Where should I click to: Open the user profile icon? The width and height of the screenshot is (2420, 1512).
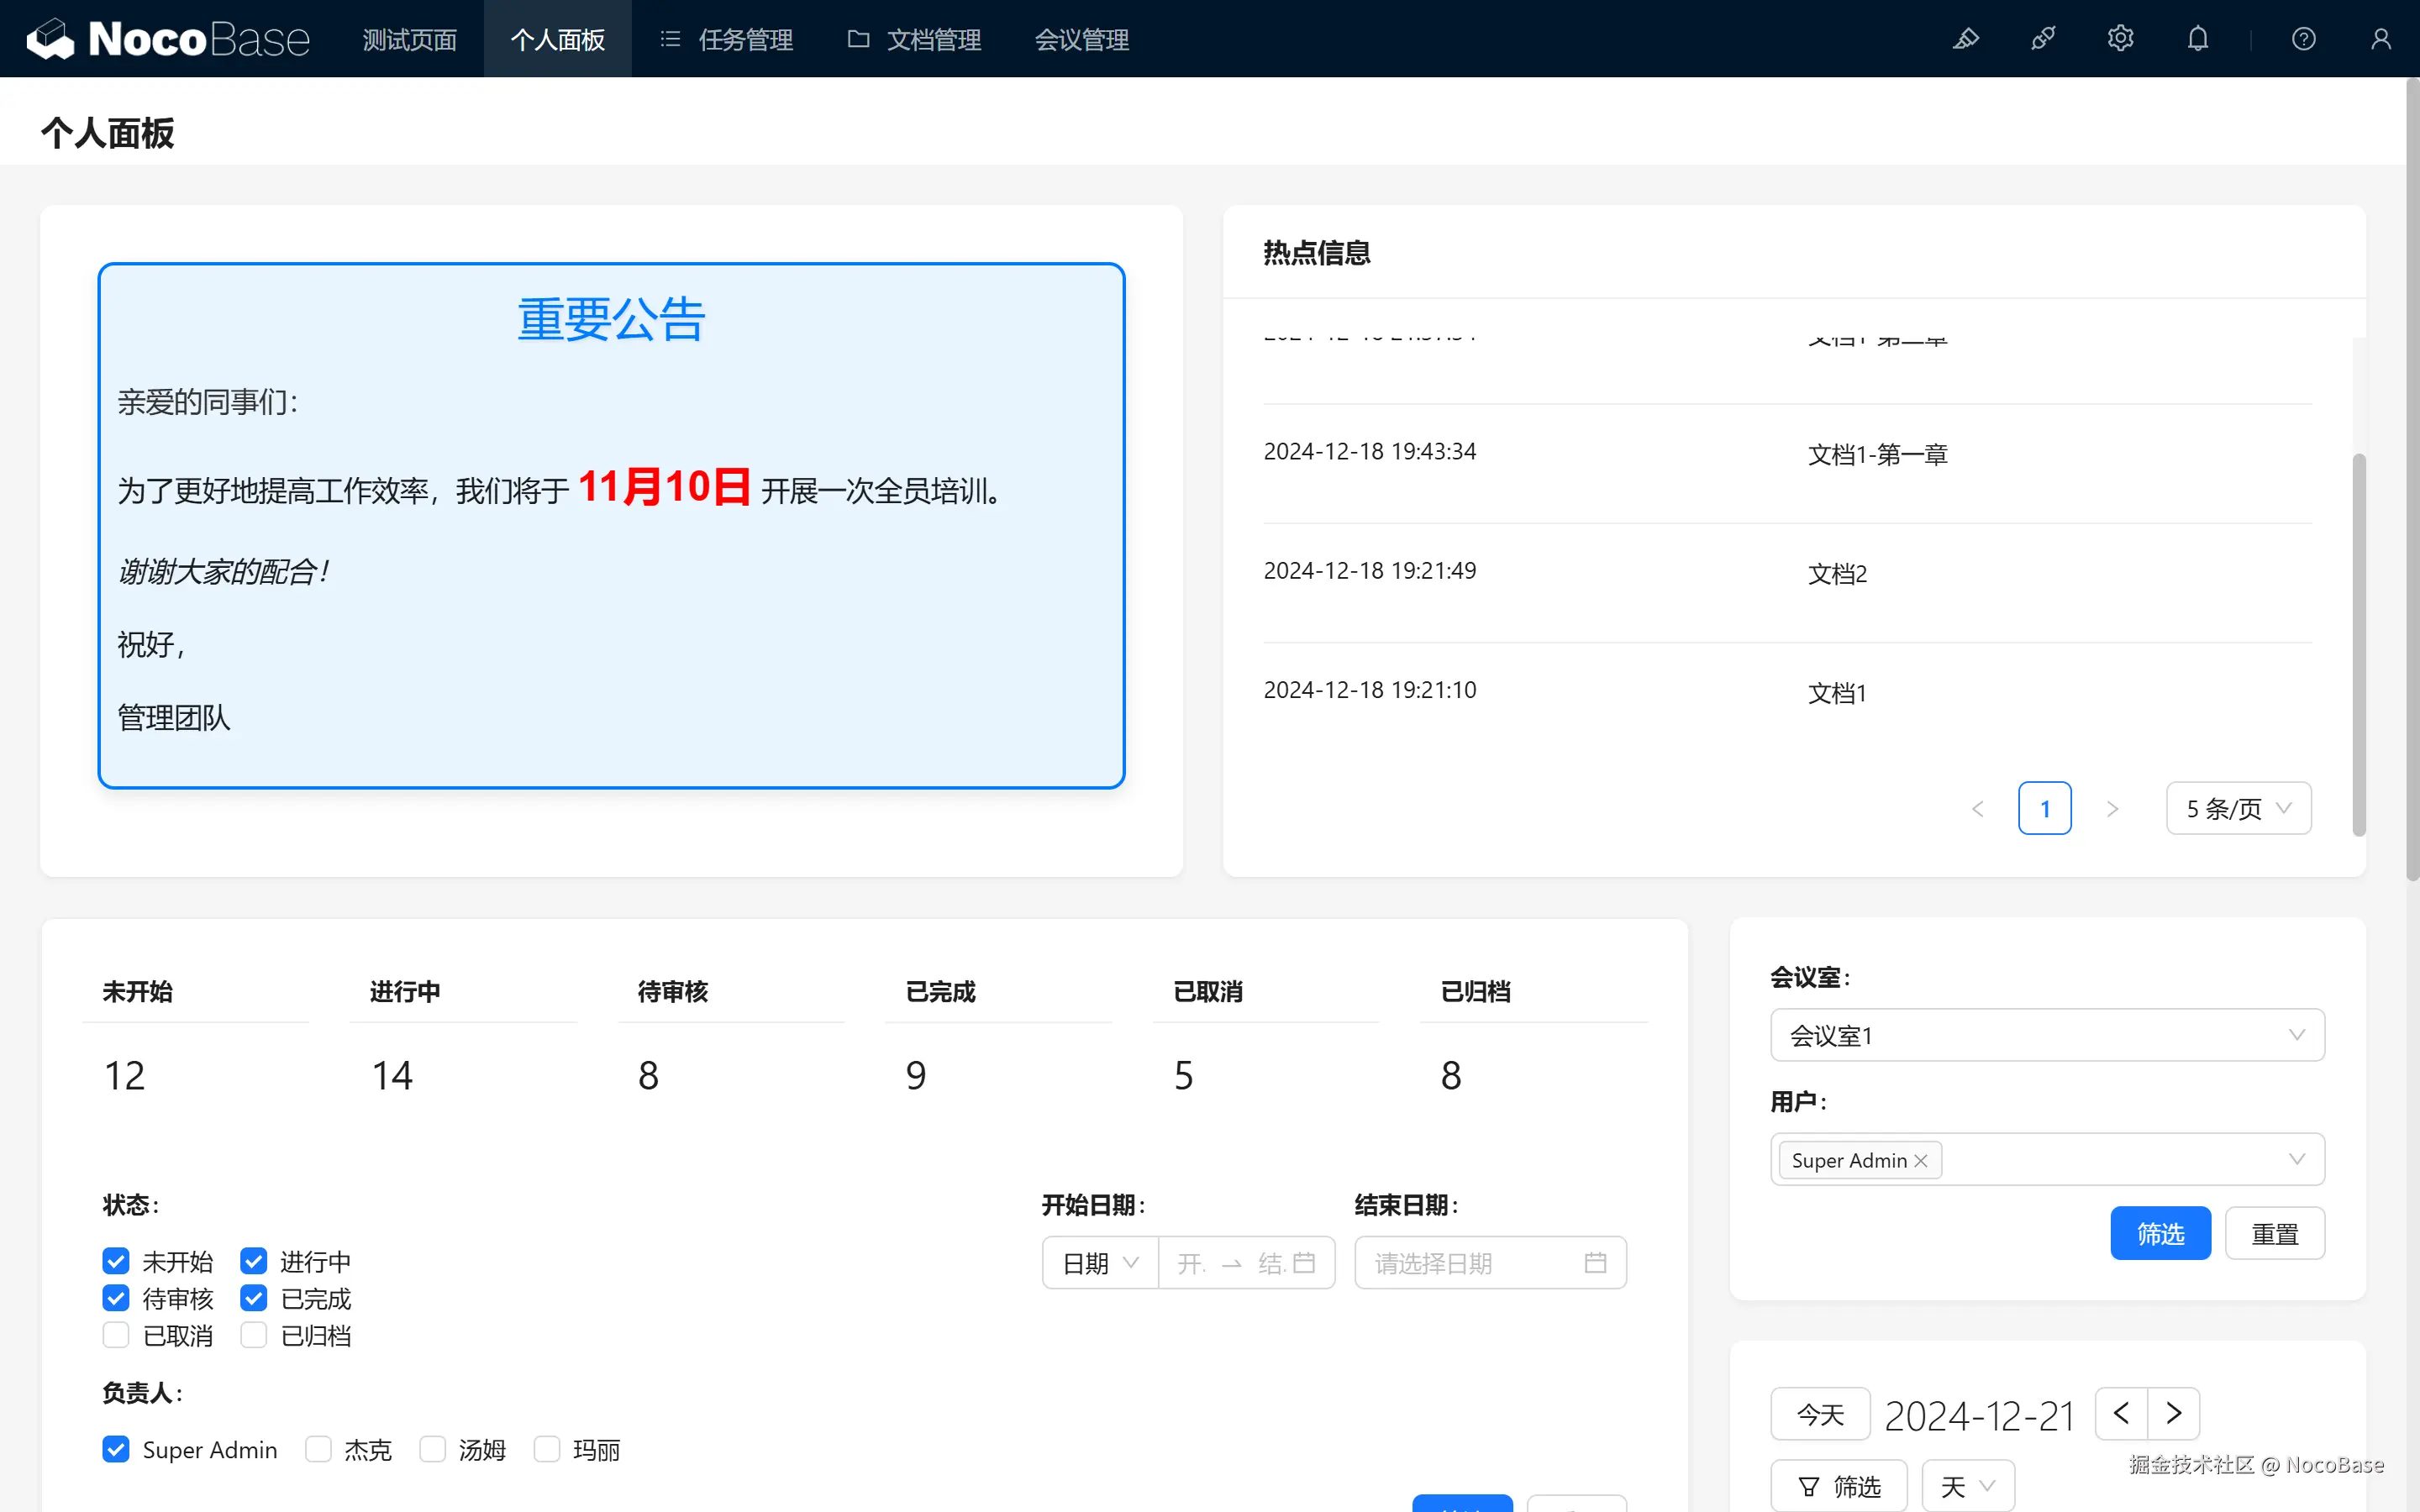(2380, 39)
